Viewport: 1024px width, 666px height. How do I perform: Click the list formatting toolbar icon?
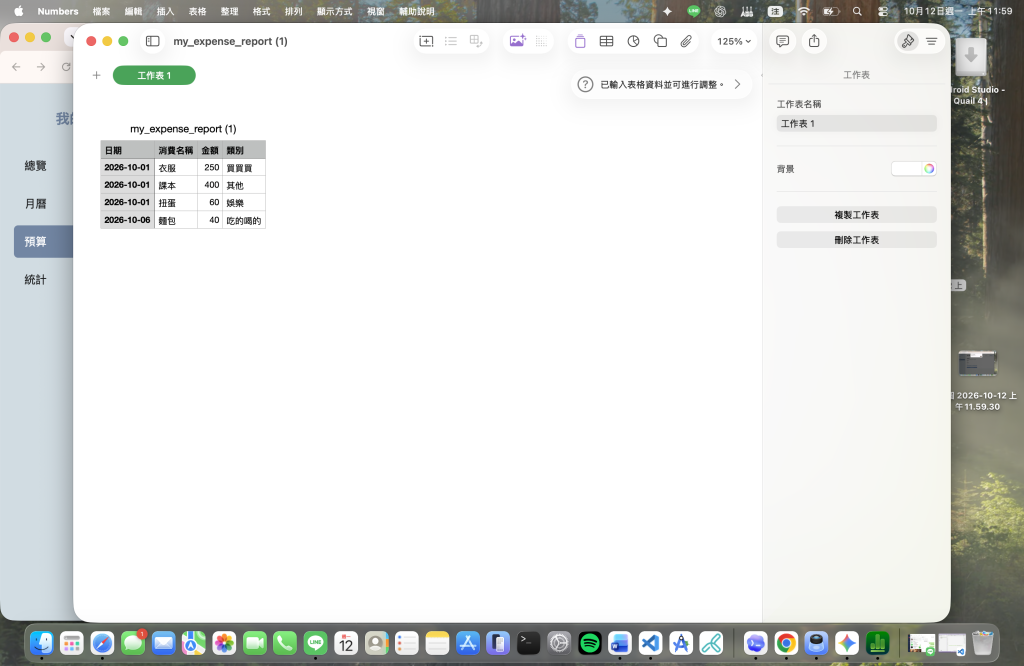coord(451,41)
